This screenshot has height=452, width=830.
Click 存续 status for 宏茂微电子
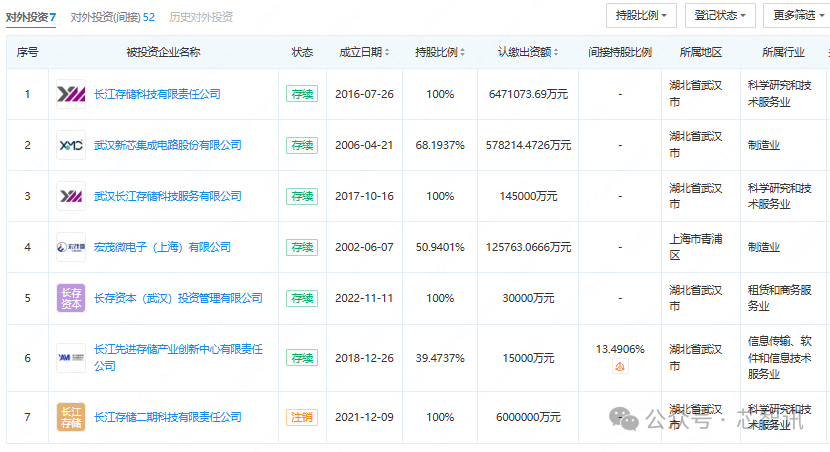pyautogui.click(x=302, y=247)
